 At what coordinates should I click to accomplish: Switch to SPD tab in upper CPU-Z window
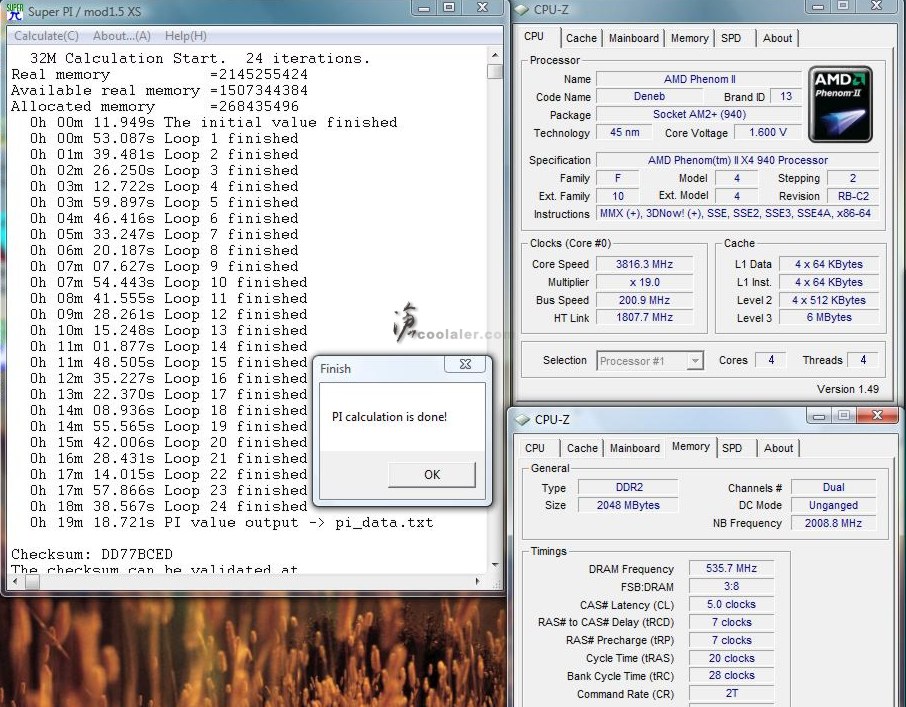pyautogui.click(x=731, y=38)
